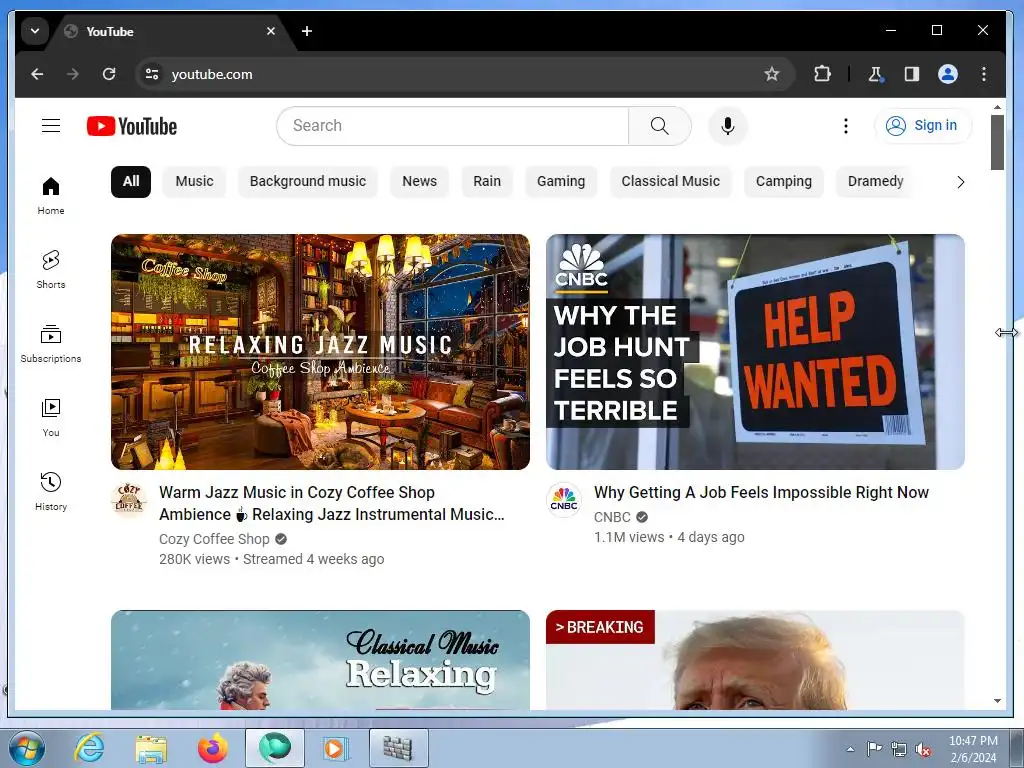Open the CNBC channel avatar

pyautogui.click(x=564, y=500)
